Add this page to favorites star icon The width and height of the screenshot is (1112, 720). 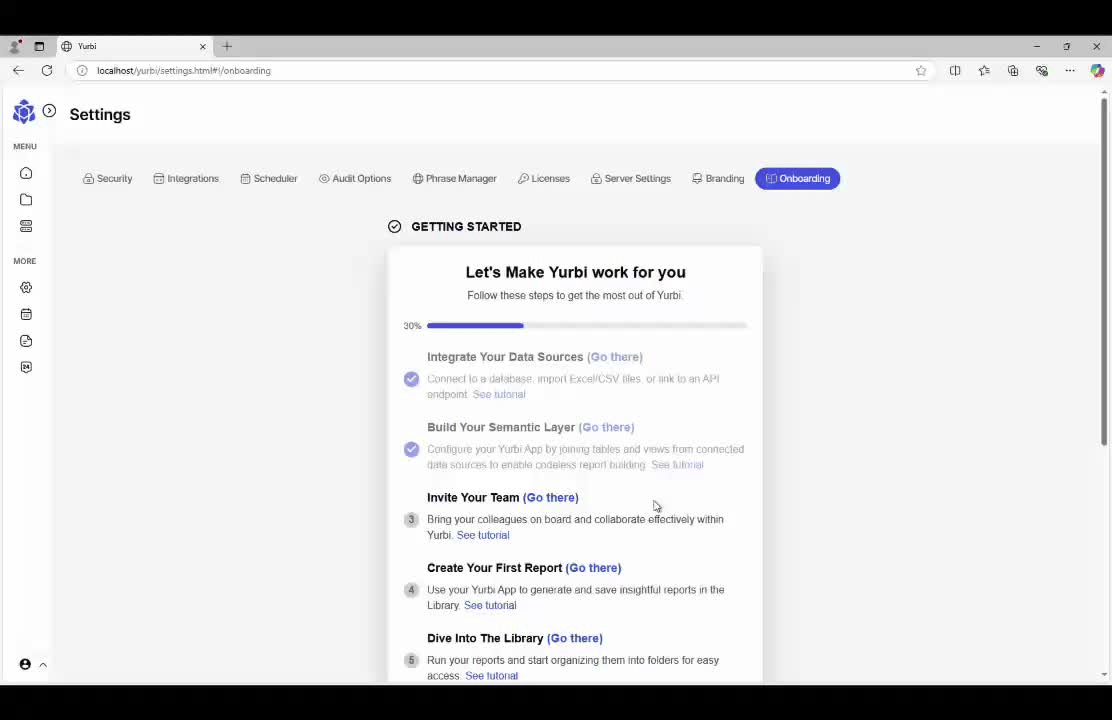921,70
